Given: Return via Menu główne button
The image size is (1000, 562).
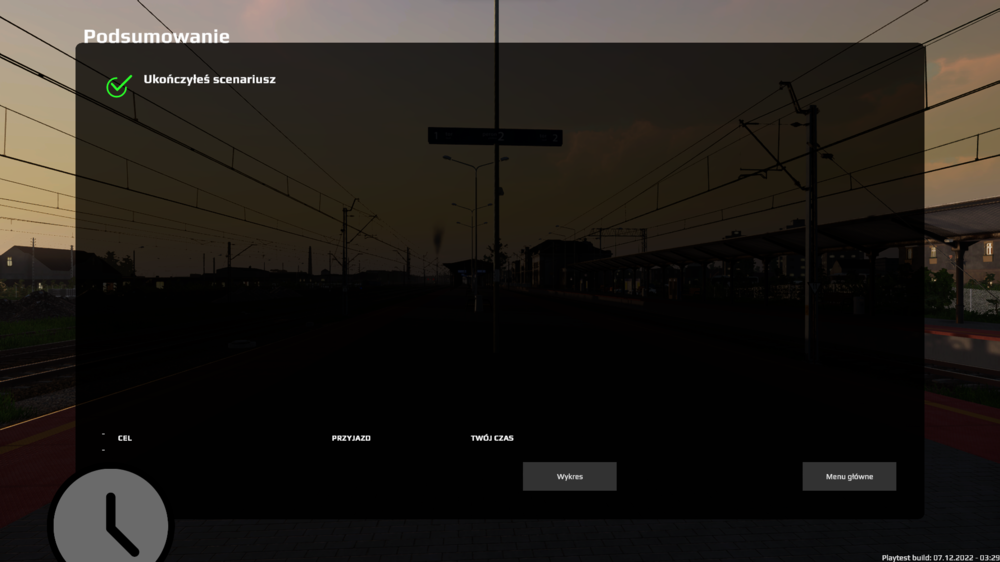Looking at the screenshot, I should tap(849, 477).
